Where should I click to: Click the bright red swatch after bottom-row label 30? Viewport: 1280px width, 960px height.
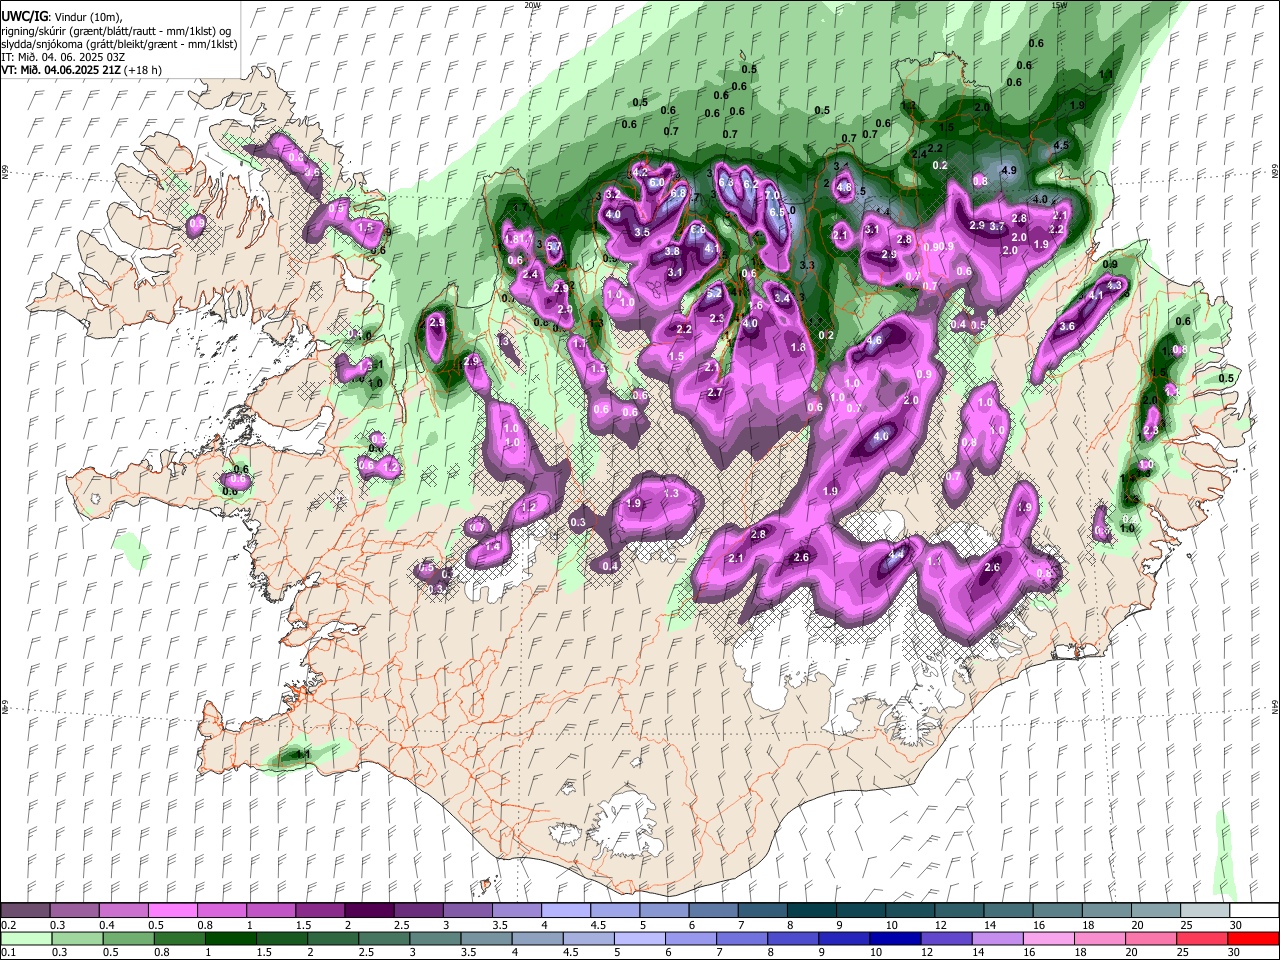tap(1252, 938)
